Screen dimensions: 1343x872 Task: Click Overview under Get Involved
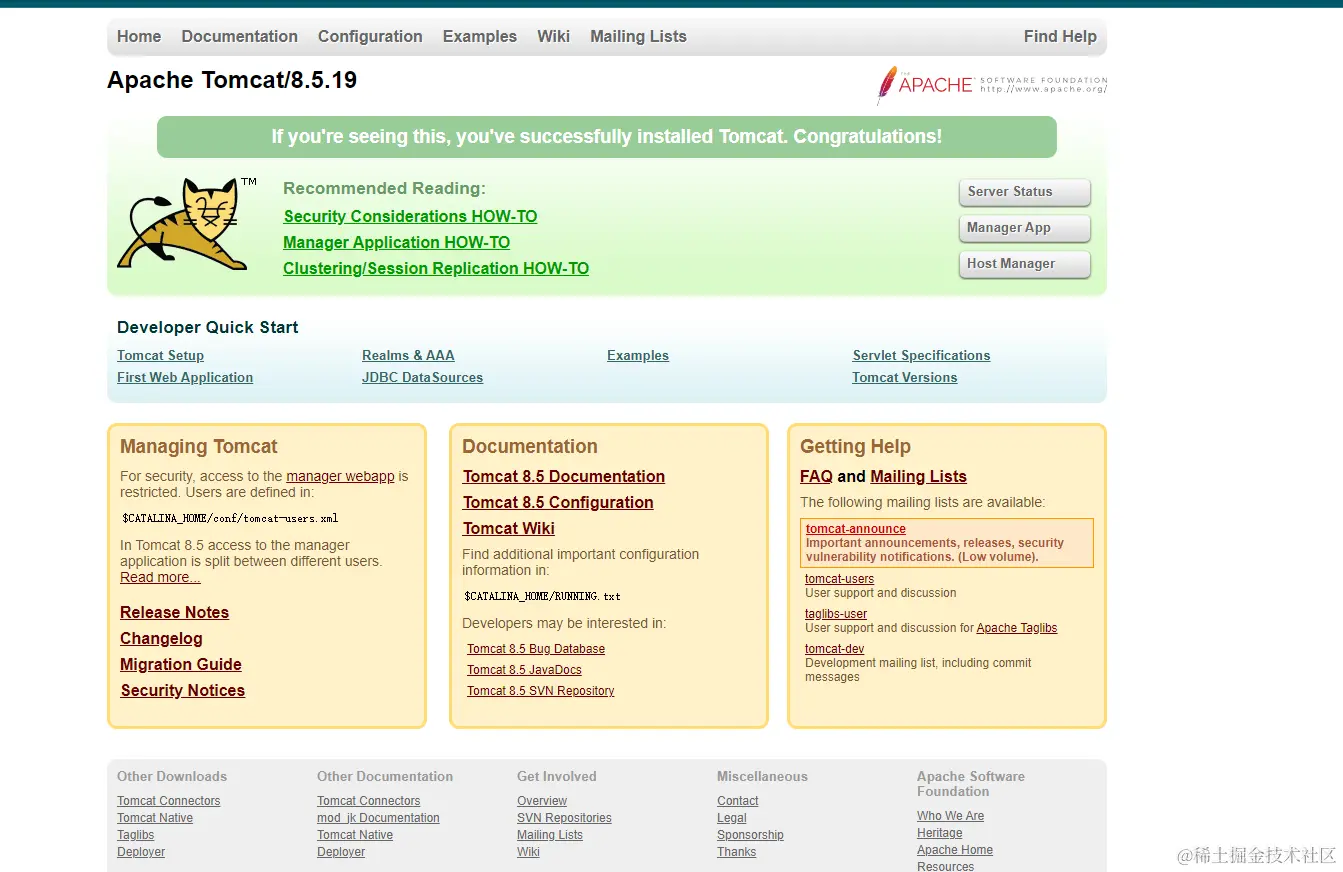pos(542,801)
